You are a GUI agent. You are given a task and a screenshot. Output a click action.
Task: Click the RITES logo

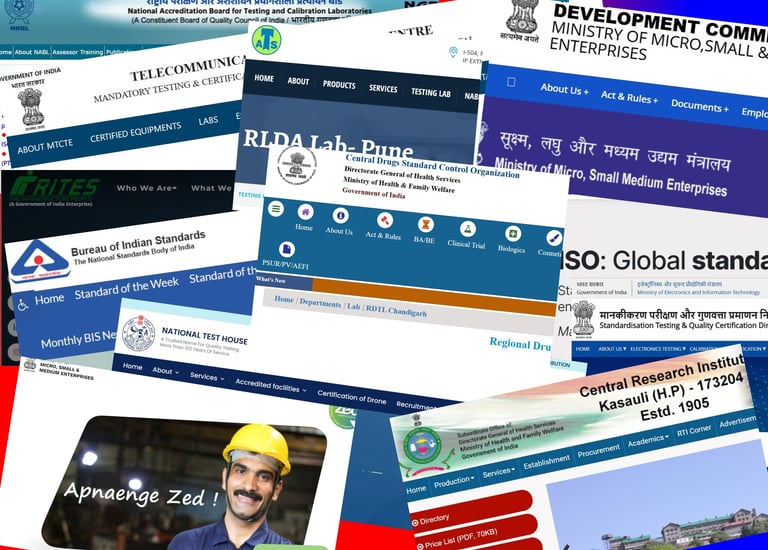(54, 190)
